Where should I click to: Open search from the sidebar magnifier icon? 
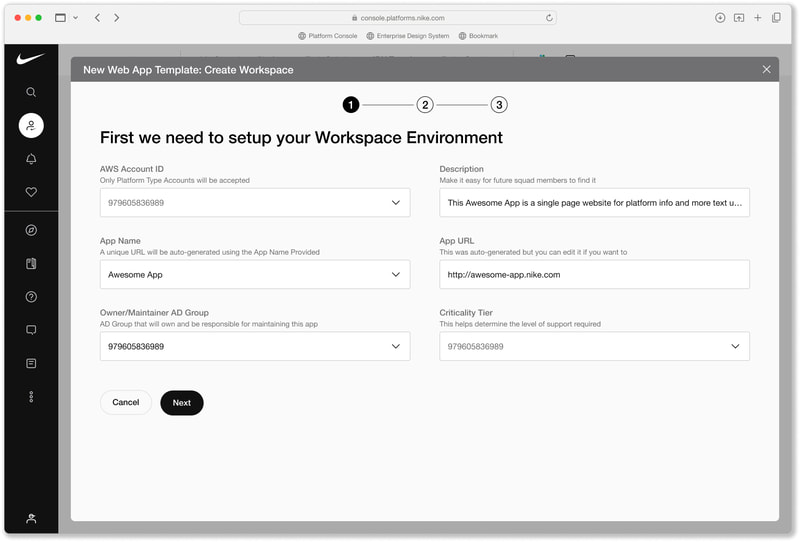point(31,92)
